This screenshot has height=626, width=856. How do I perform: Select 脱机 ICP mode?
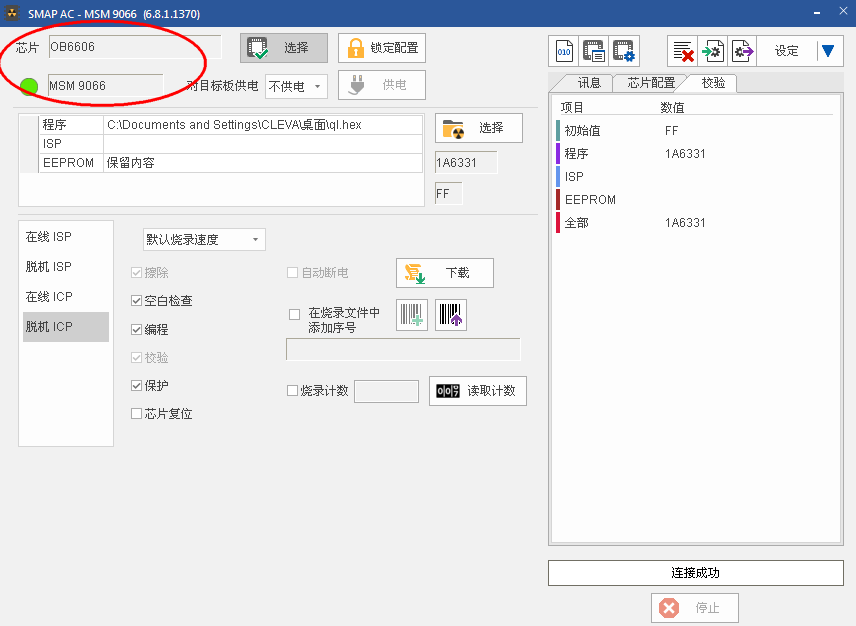tap(66, 327)
